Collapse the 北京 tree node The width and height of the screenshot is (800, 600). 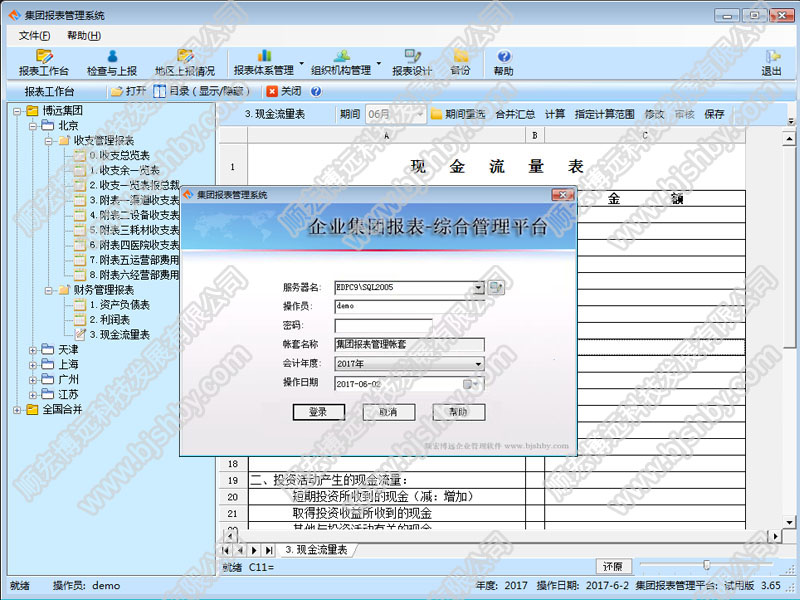click(33, 126)
